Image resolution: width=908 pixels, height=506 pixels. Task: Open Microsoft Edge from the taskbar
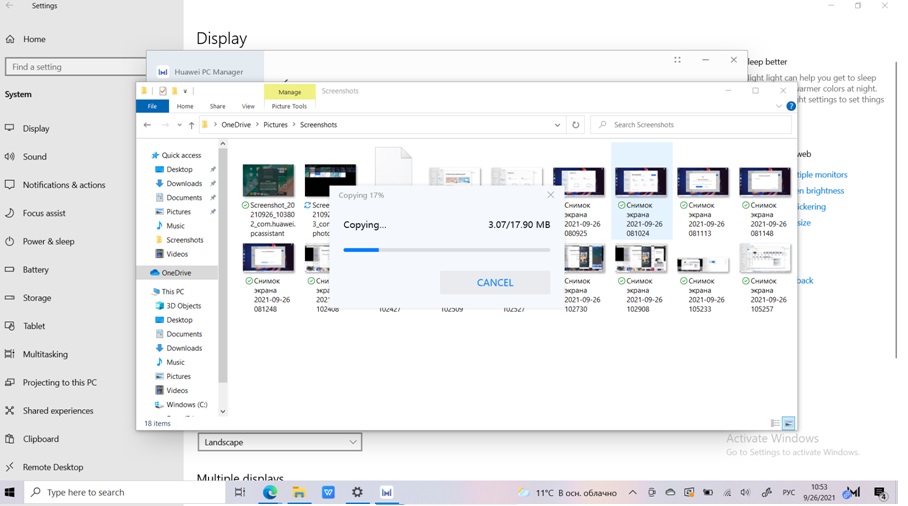click(270, 492)
